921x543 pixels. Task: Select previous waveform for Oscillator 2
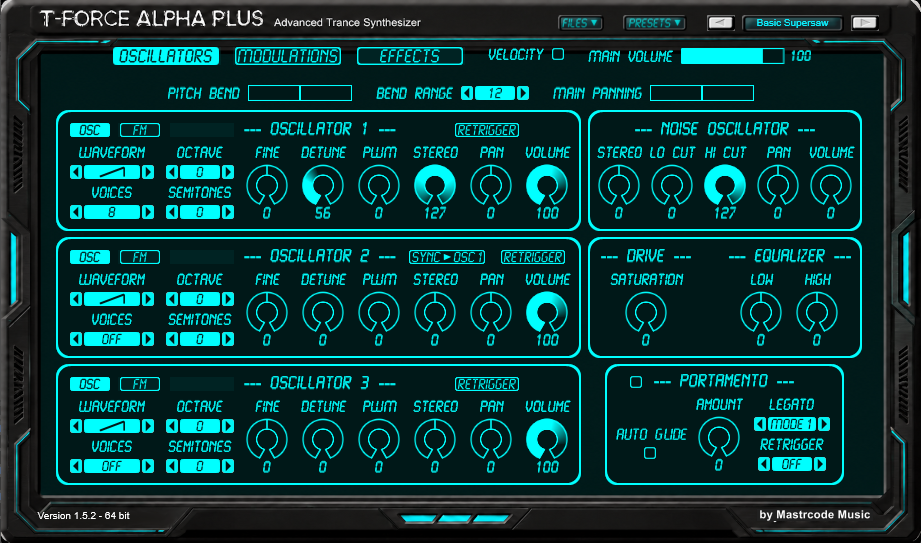click(x=76, y=299)
